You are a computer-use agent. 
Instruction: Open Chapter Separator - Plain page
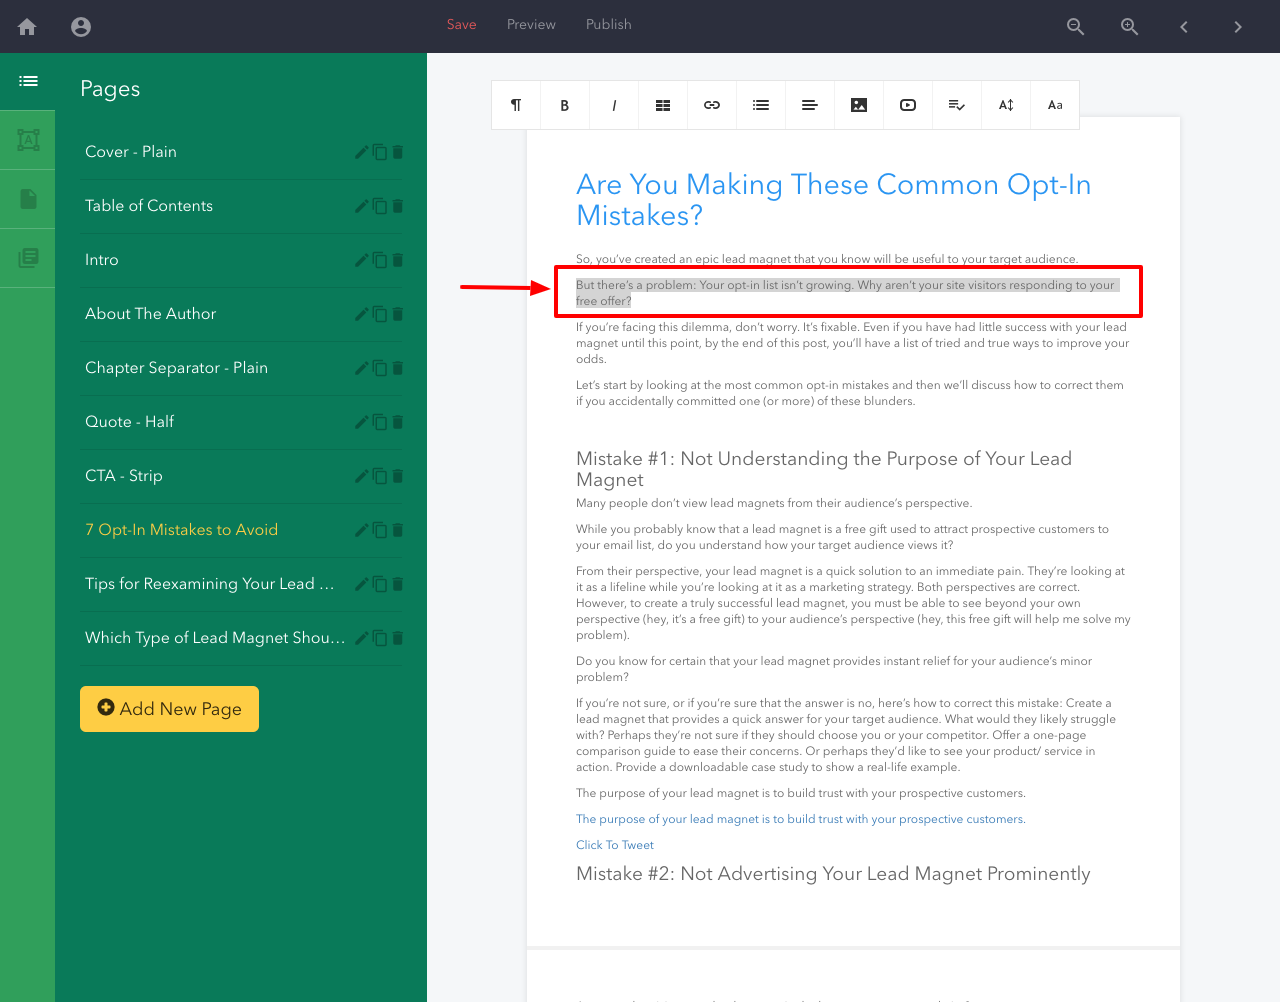point(176,368)
